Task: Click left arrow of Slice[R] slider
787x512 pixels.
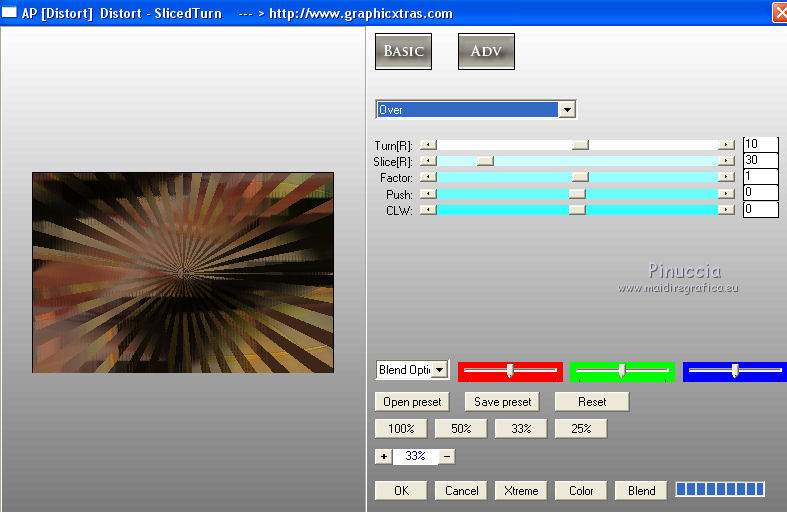Action: [x=428, y=161]
